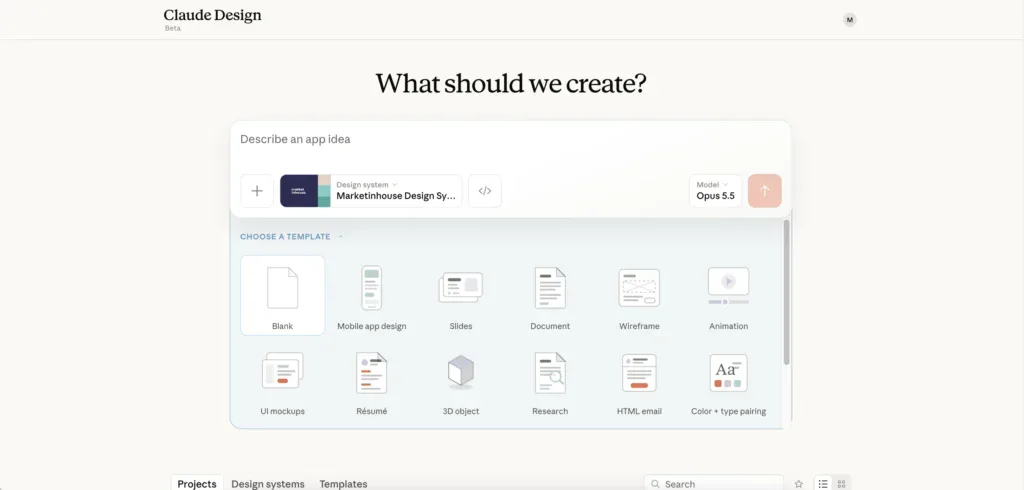1024x490 pixels.
Task: Click the "What should we create?" heading
Action: click(x=511, y=84)
